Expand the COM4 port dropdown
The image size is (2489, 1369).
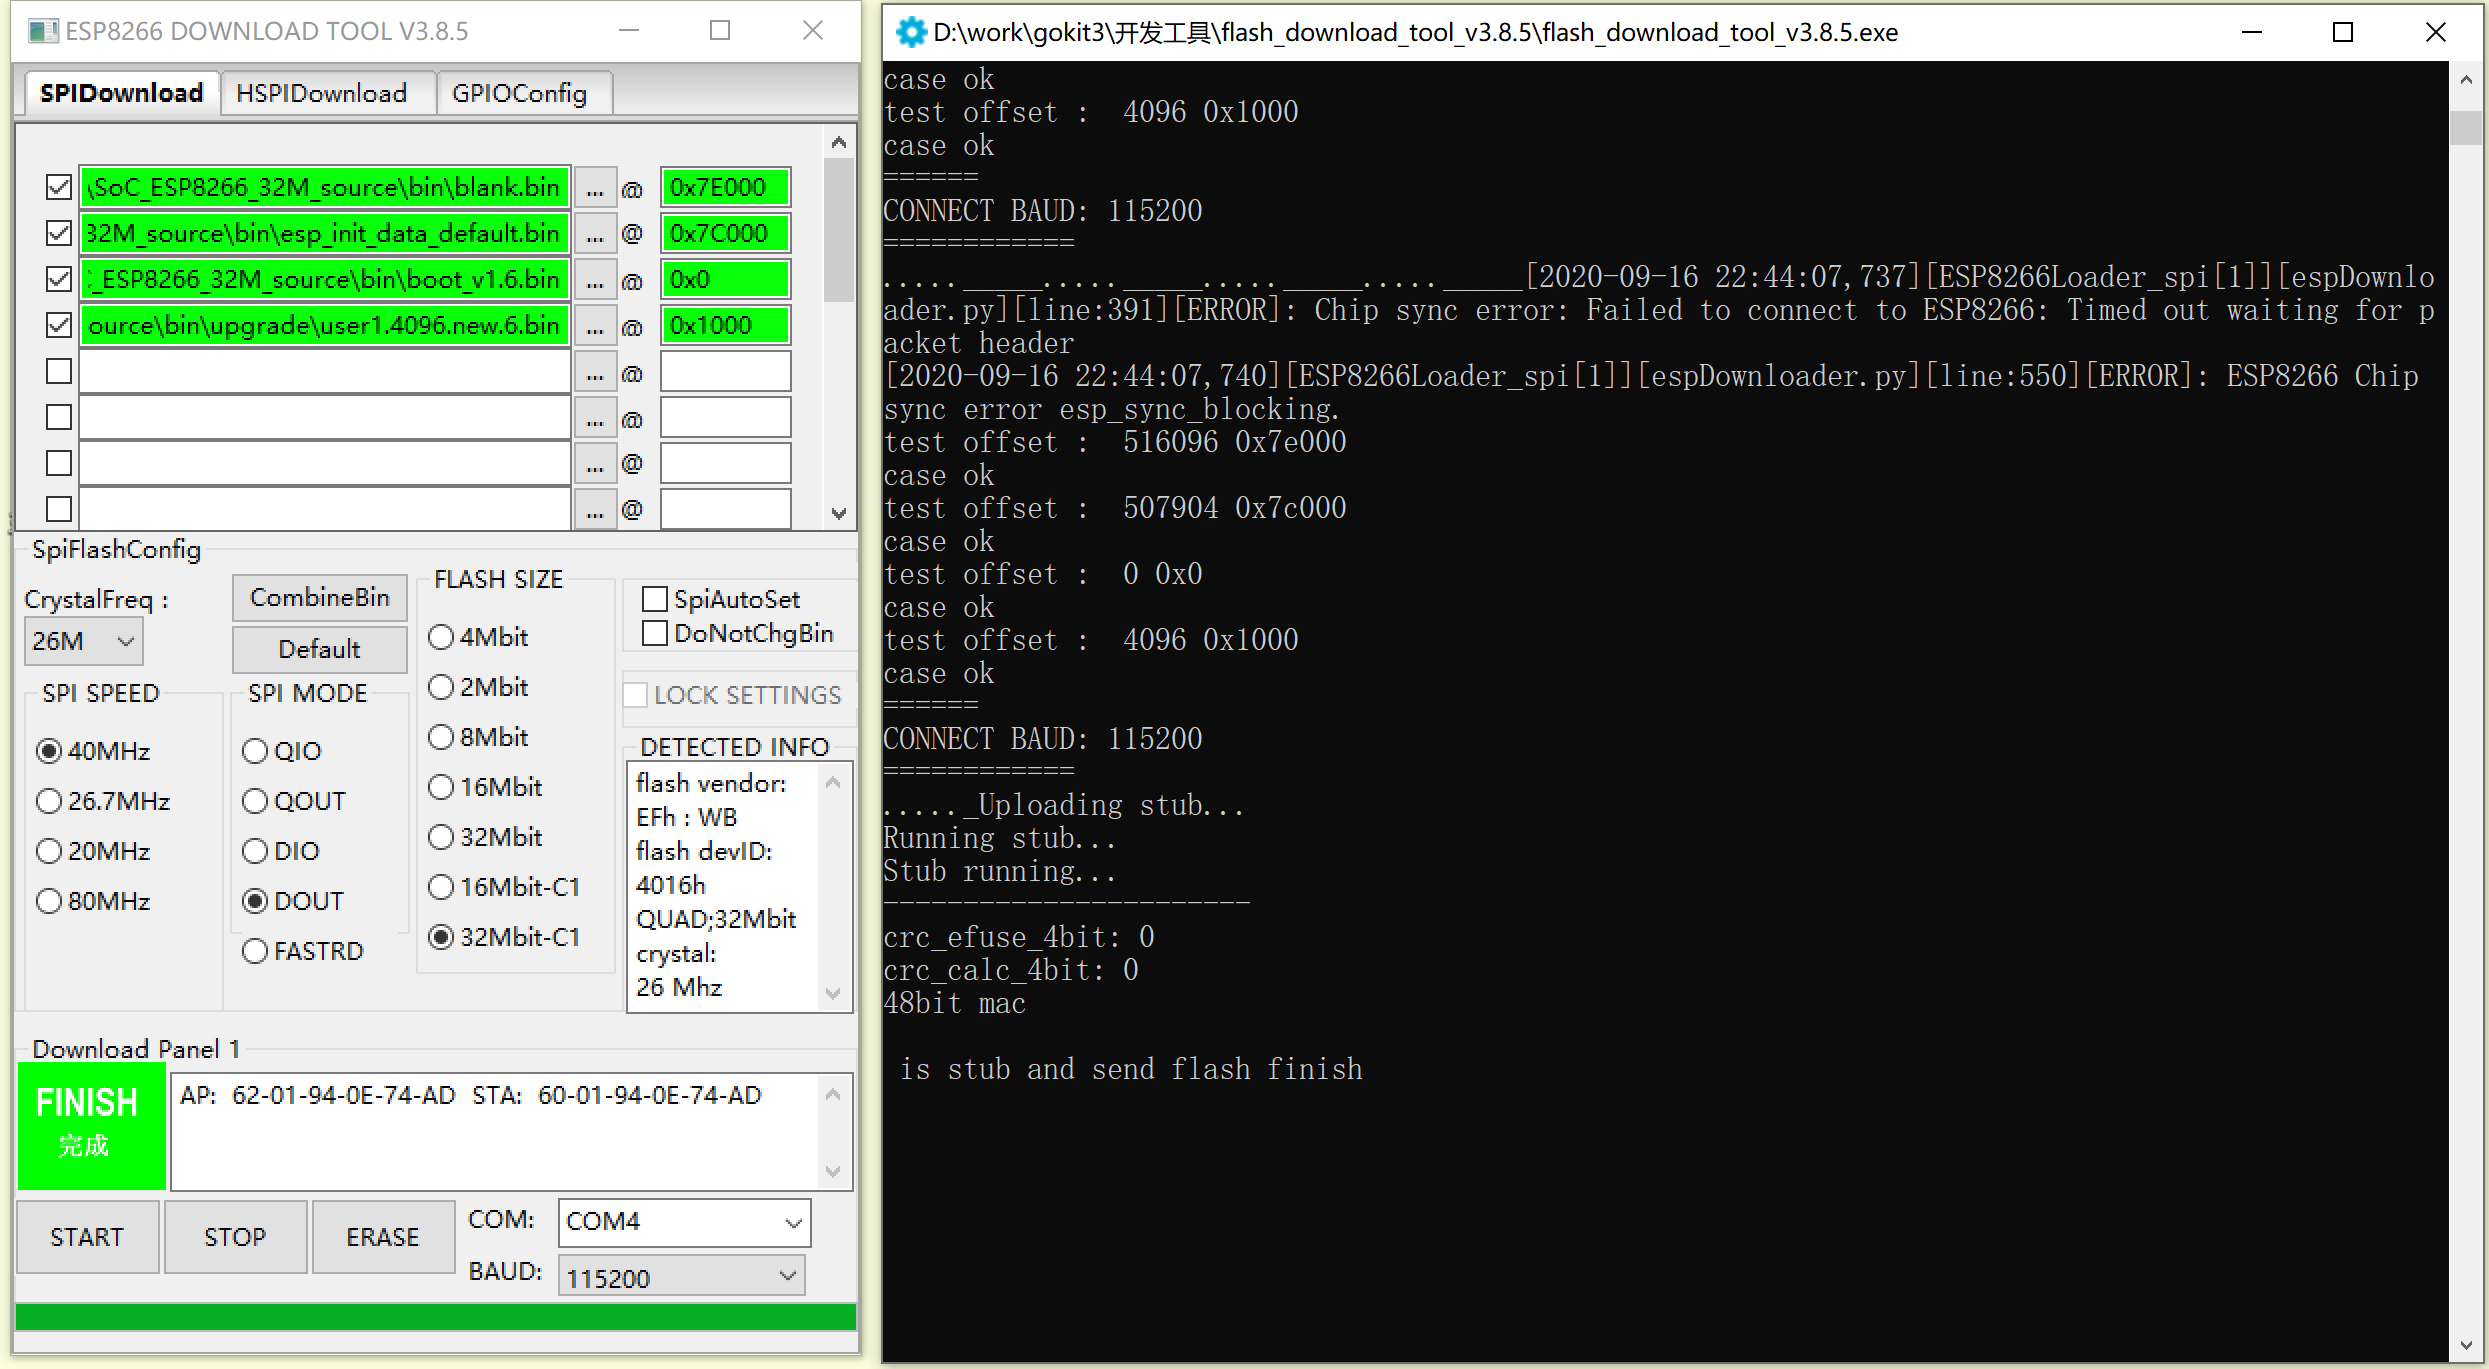coord(684,1222)
